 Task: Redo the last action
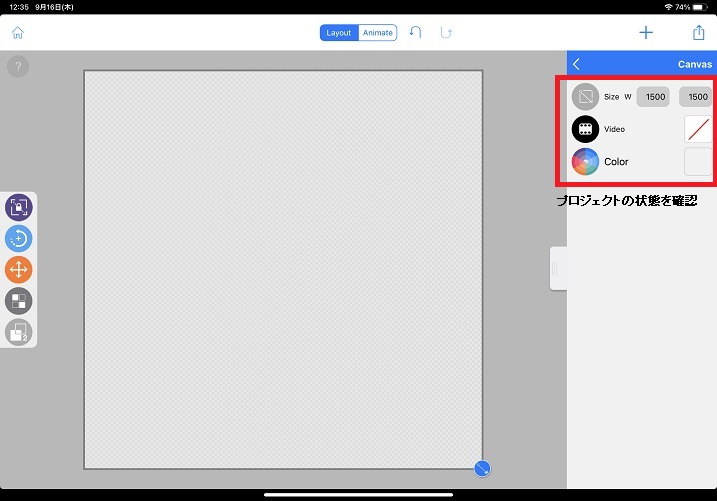pyautogui.click(x=446, y=33)
